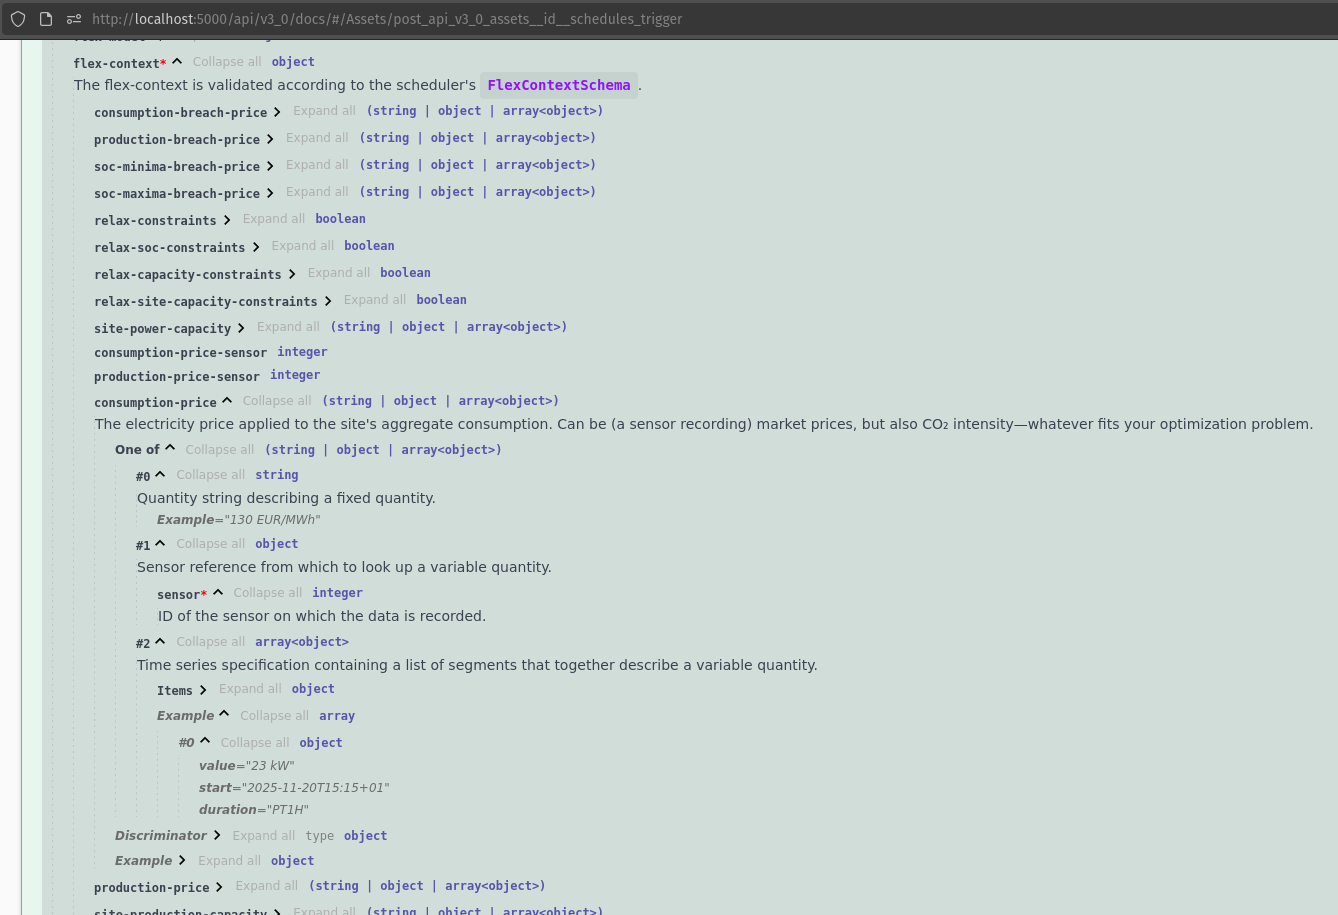
Task: Collapse all for the Example array
Action: point(274,716)
